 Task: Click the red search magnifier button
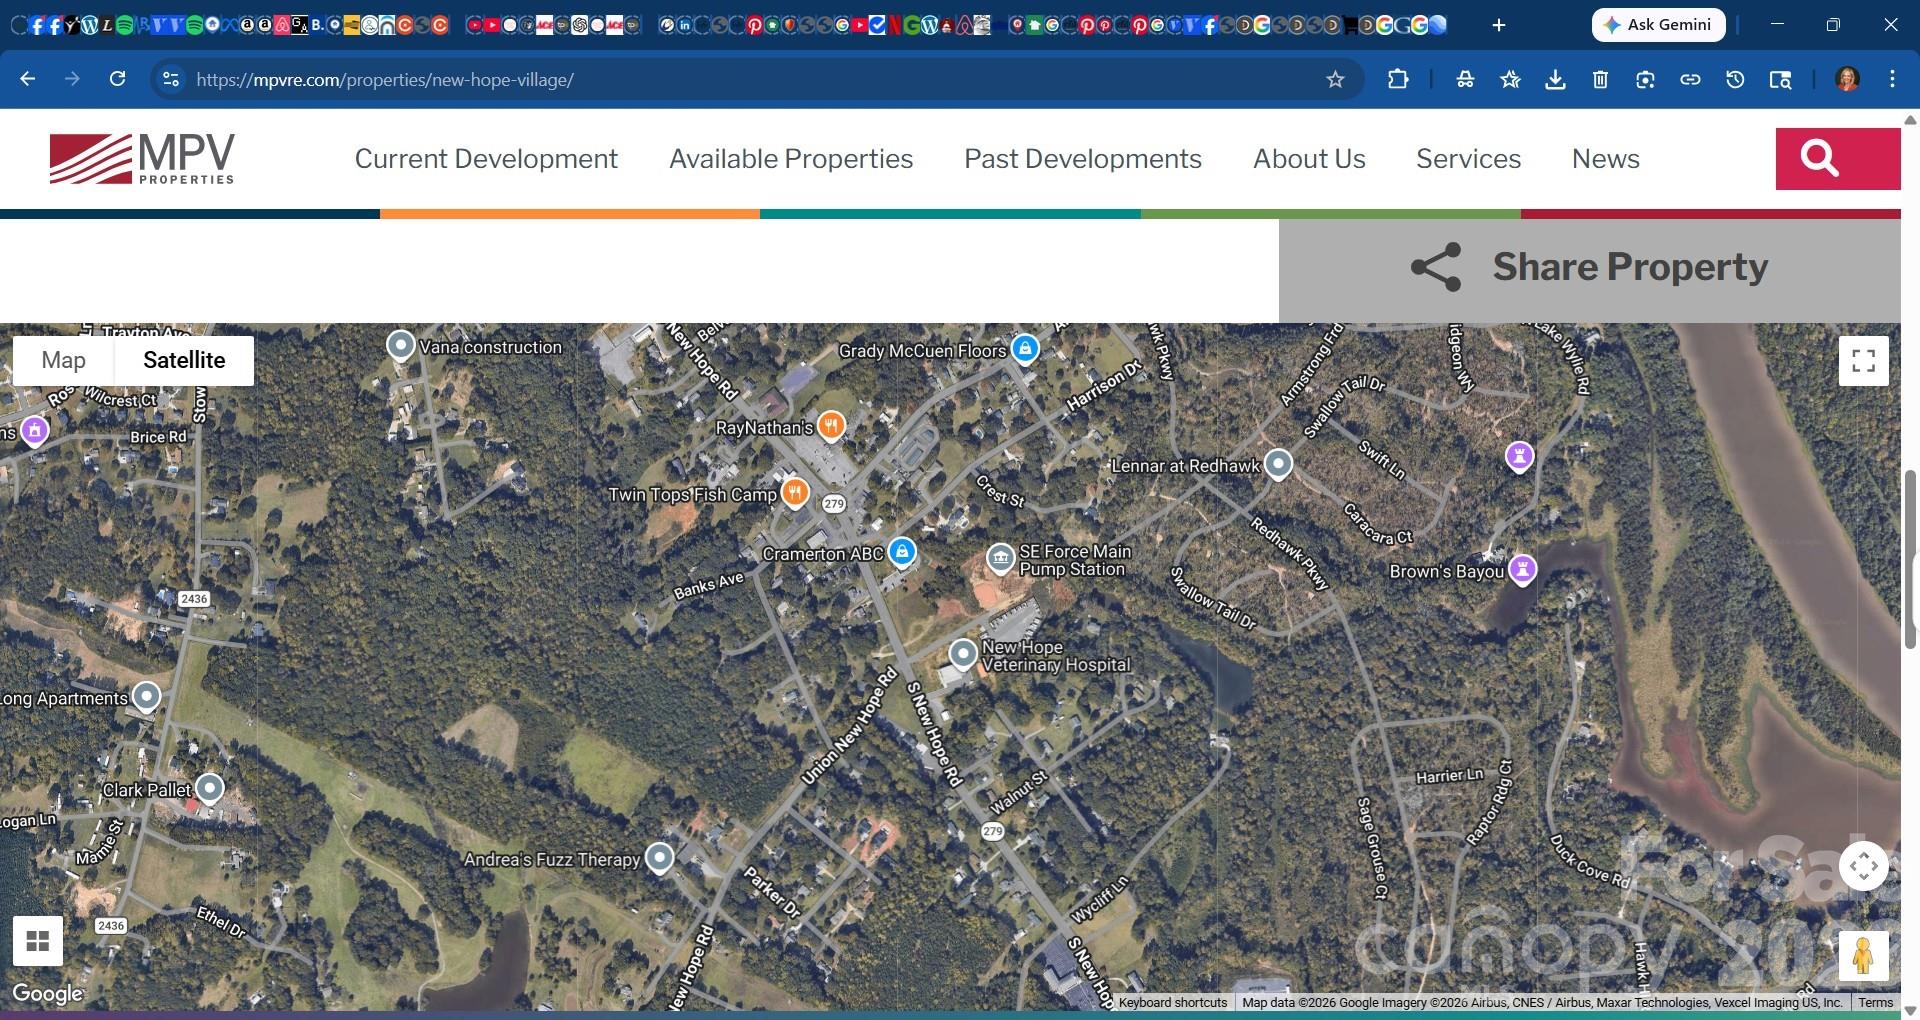pos(1837,159)
